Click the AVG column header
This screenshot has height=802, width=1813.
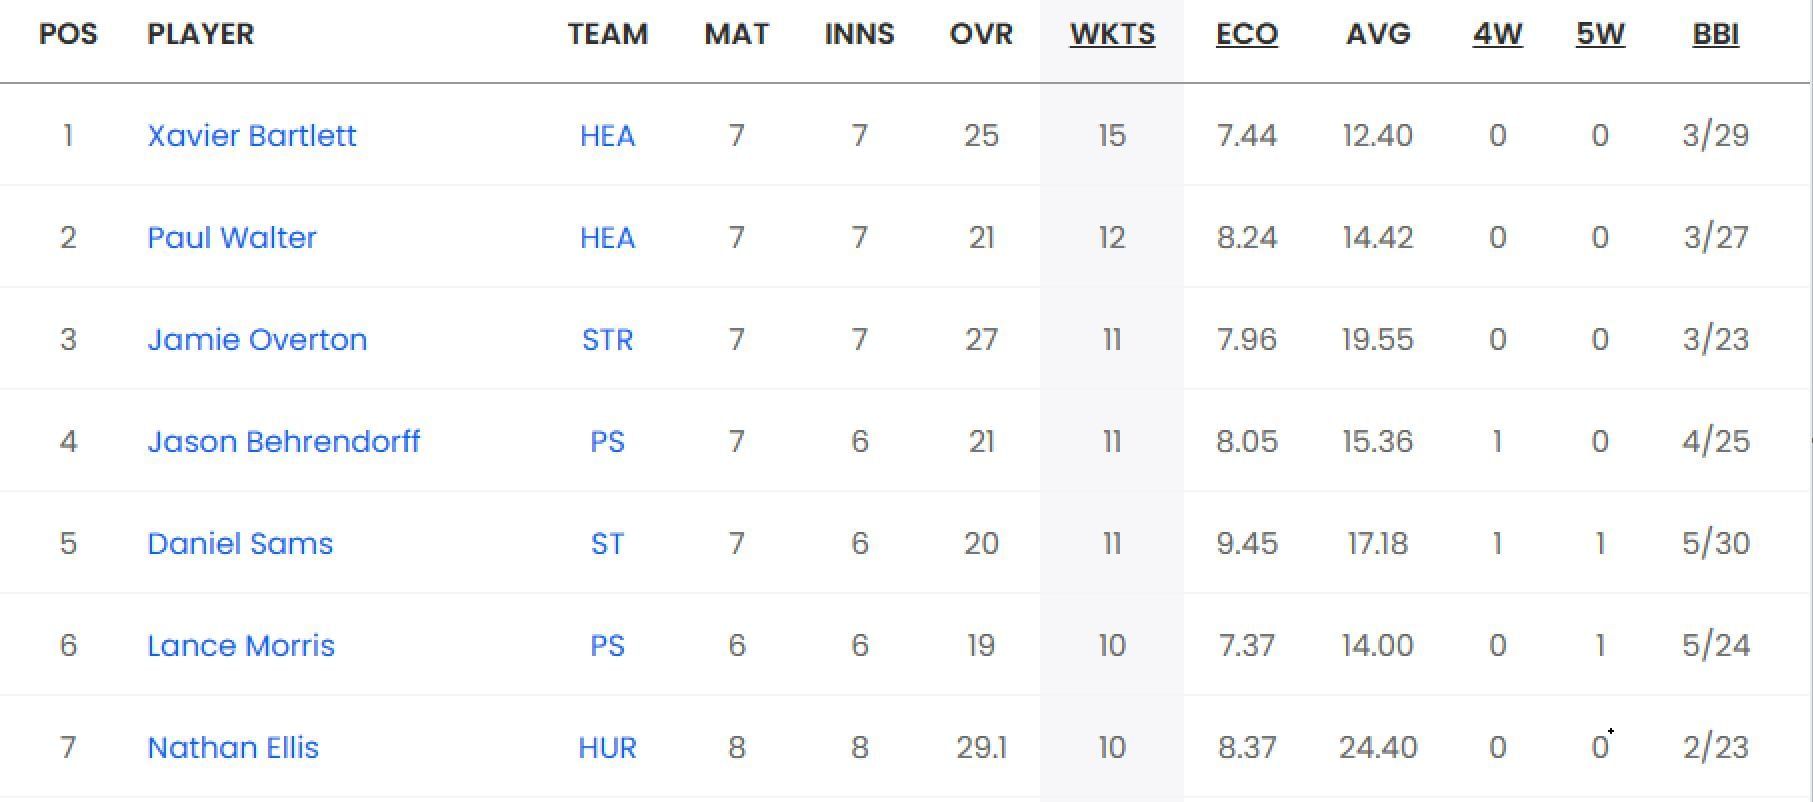(1377, 34)
